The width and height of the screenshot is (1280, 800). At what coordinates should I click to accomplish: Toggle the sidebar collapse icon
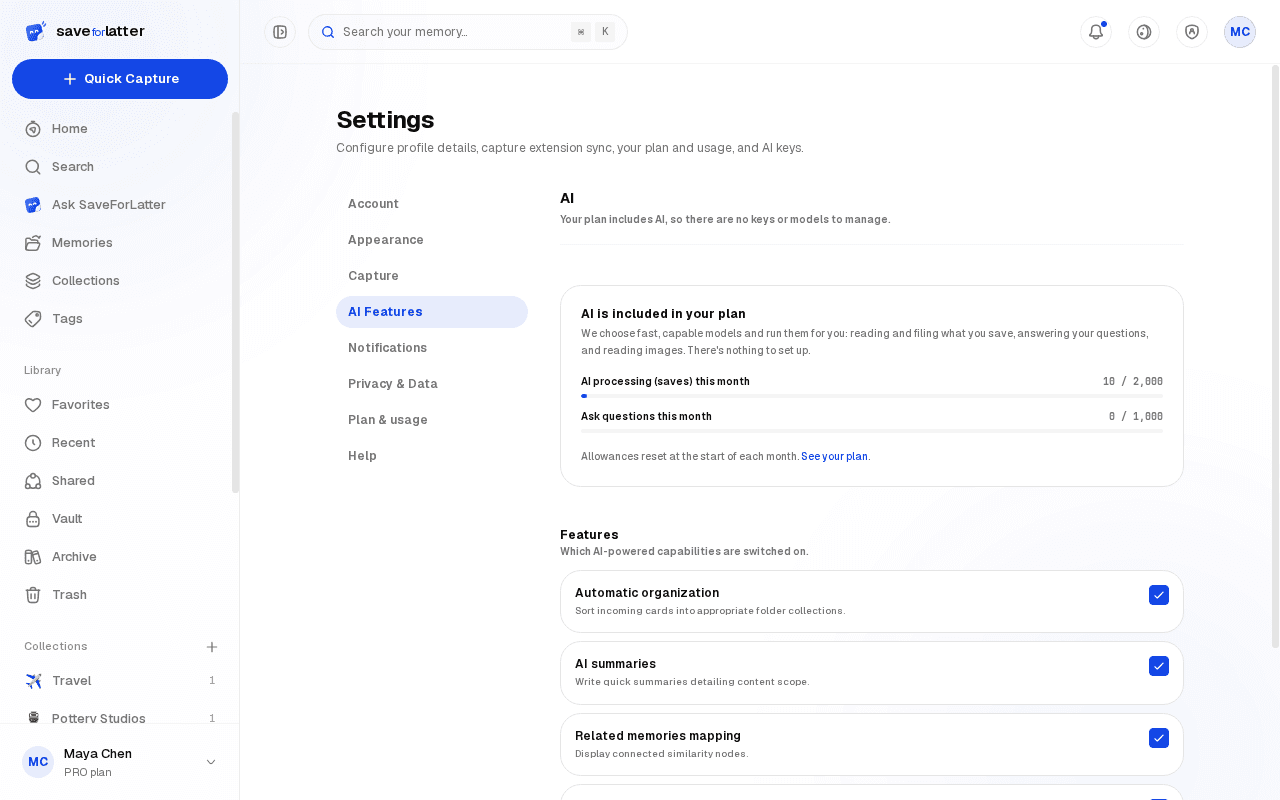coord(280,32)
